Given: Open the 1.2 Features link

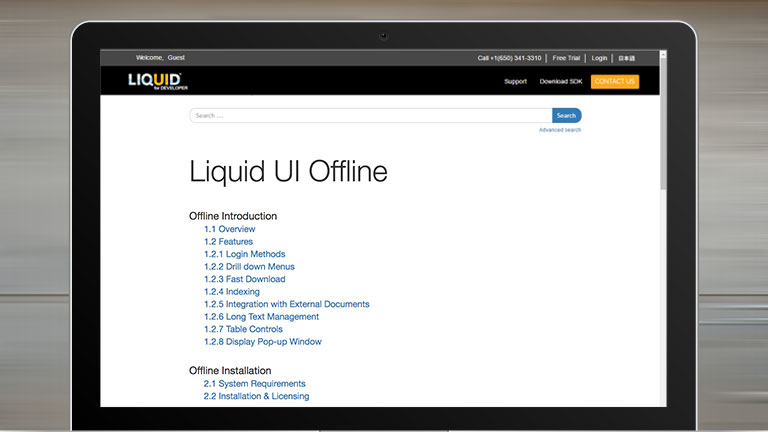Looking at the screenshot, I should point(228,242).
